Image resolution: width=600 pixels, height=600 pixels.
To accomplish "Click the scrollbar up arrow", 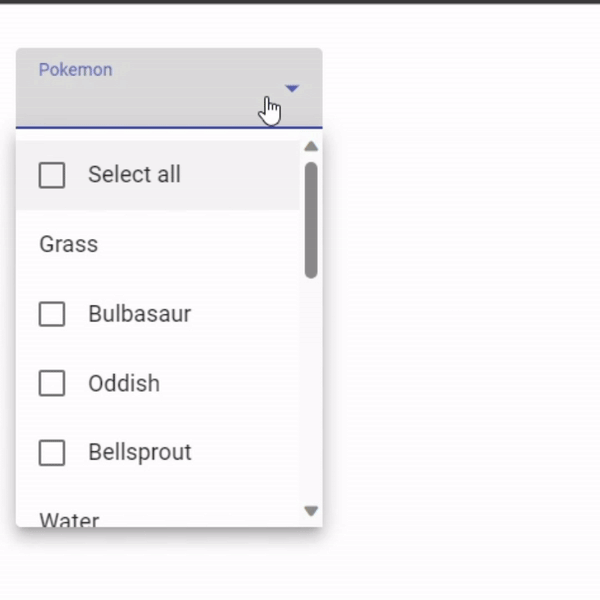I will [x=311, y=147].
